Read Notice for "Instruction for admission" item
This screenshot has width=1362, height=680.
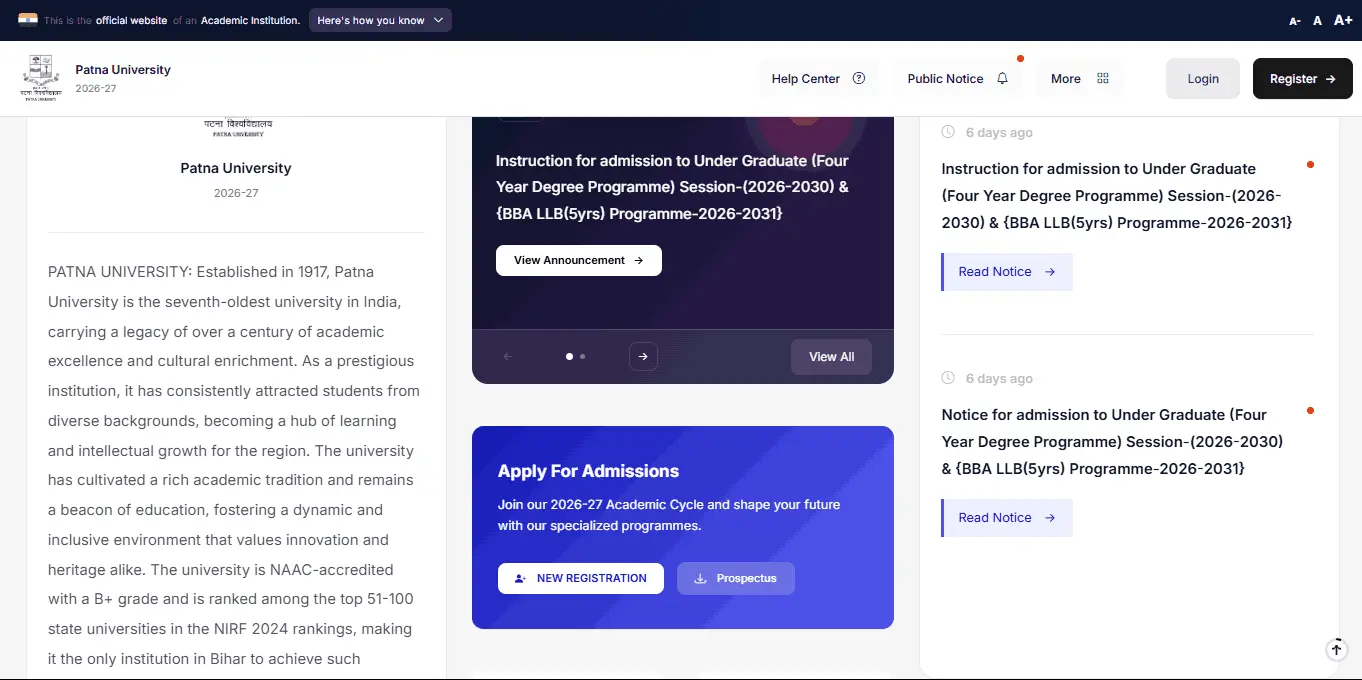(x=1007, y=272)
